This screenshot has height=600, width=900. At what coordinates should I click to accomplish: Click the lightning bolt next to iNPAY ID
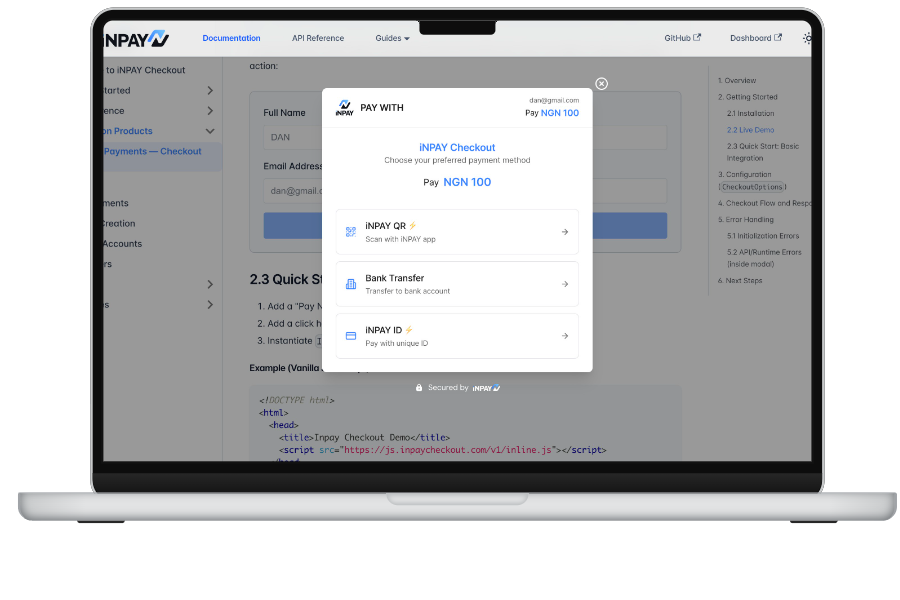[x=409, y=330]
